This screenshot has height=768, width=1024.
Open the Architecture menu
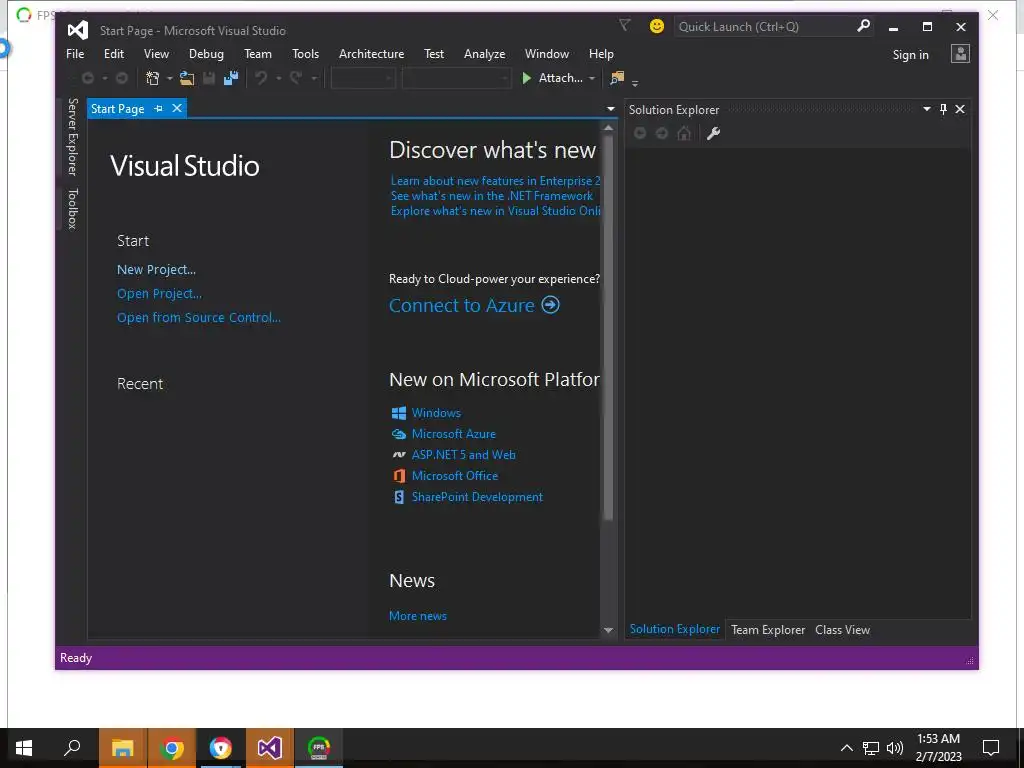pyautogui.click(x=371, y=54)
